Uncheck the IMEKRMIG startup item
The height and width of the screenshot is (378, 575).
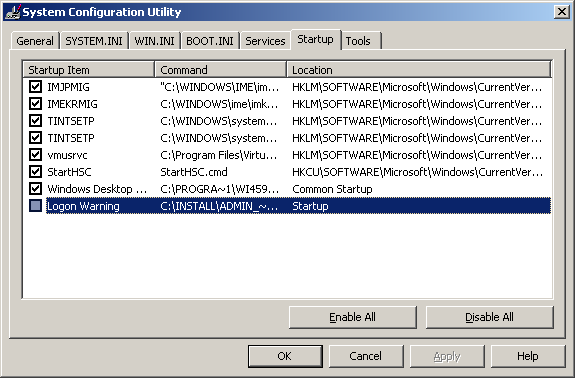pyautogui.click(x=36, y=104)
